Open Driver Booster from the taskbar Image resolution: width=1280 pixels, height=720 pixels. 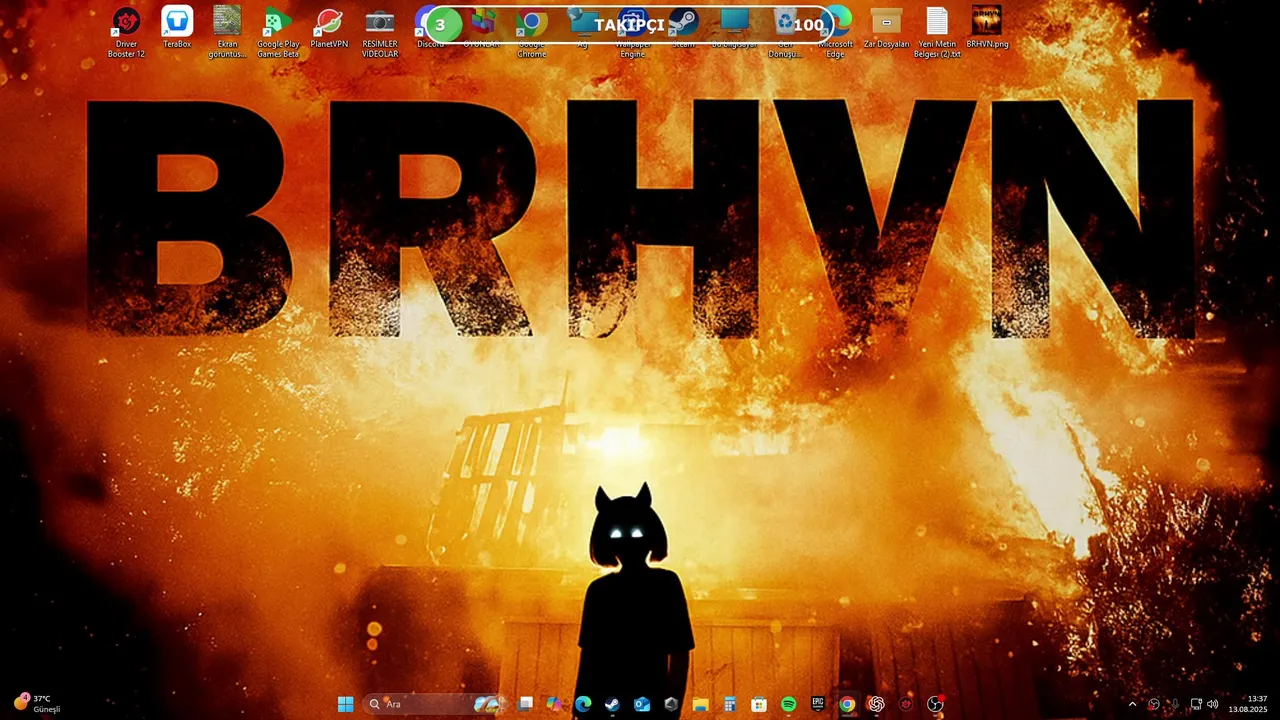[906, 704]
